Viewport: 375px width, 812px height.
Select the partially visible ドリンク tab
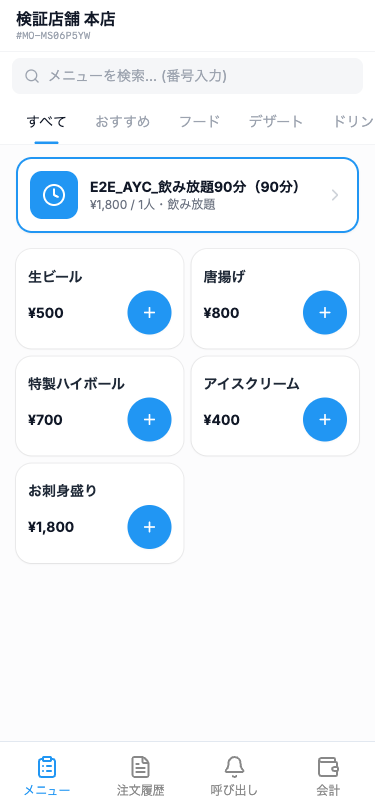[353, 122]
